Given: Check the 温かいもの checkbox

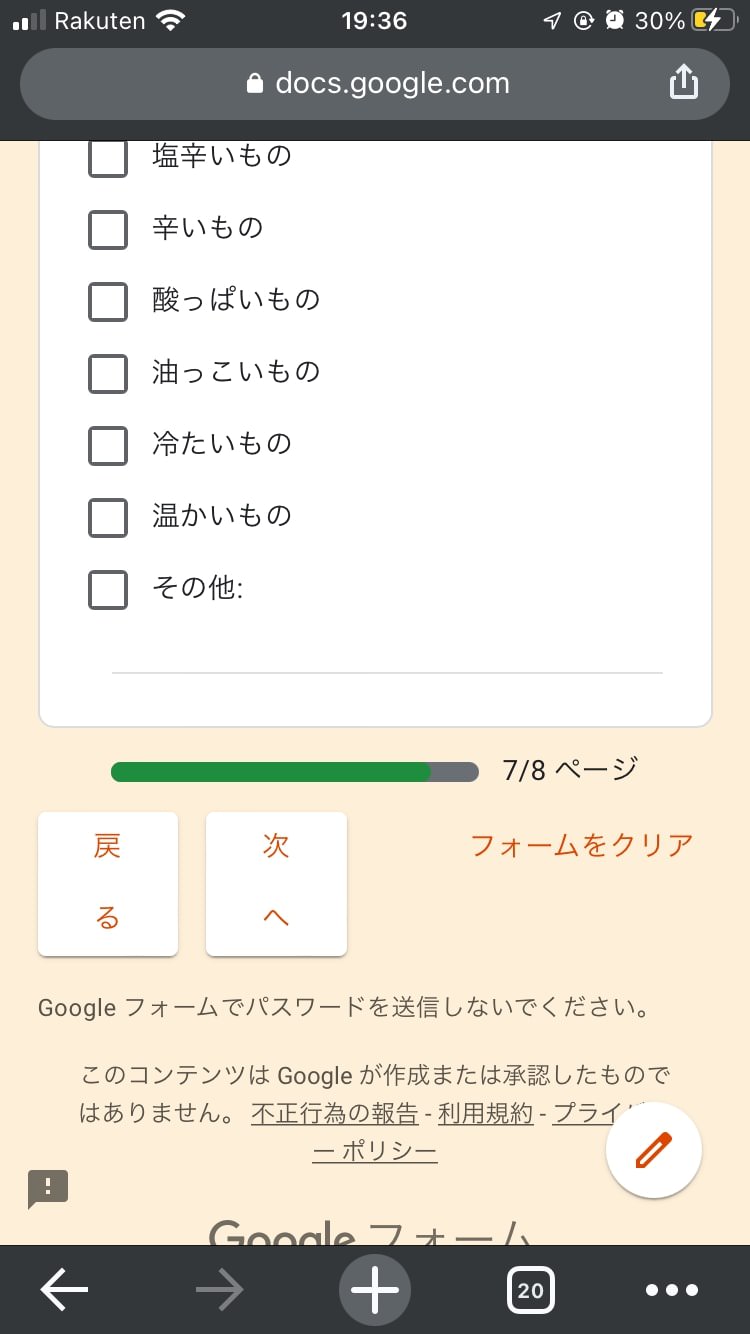Looking at the screenshot, I should pyautogui.click(x=108, y=517).
